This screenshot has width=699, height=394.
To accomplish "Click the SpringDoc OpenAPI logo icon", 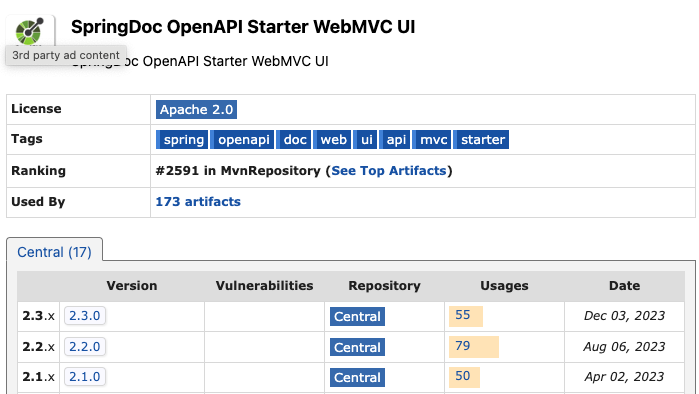I will click(x=30, y=31).
